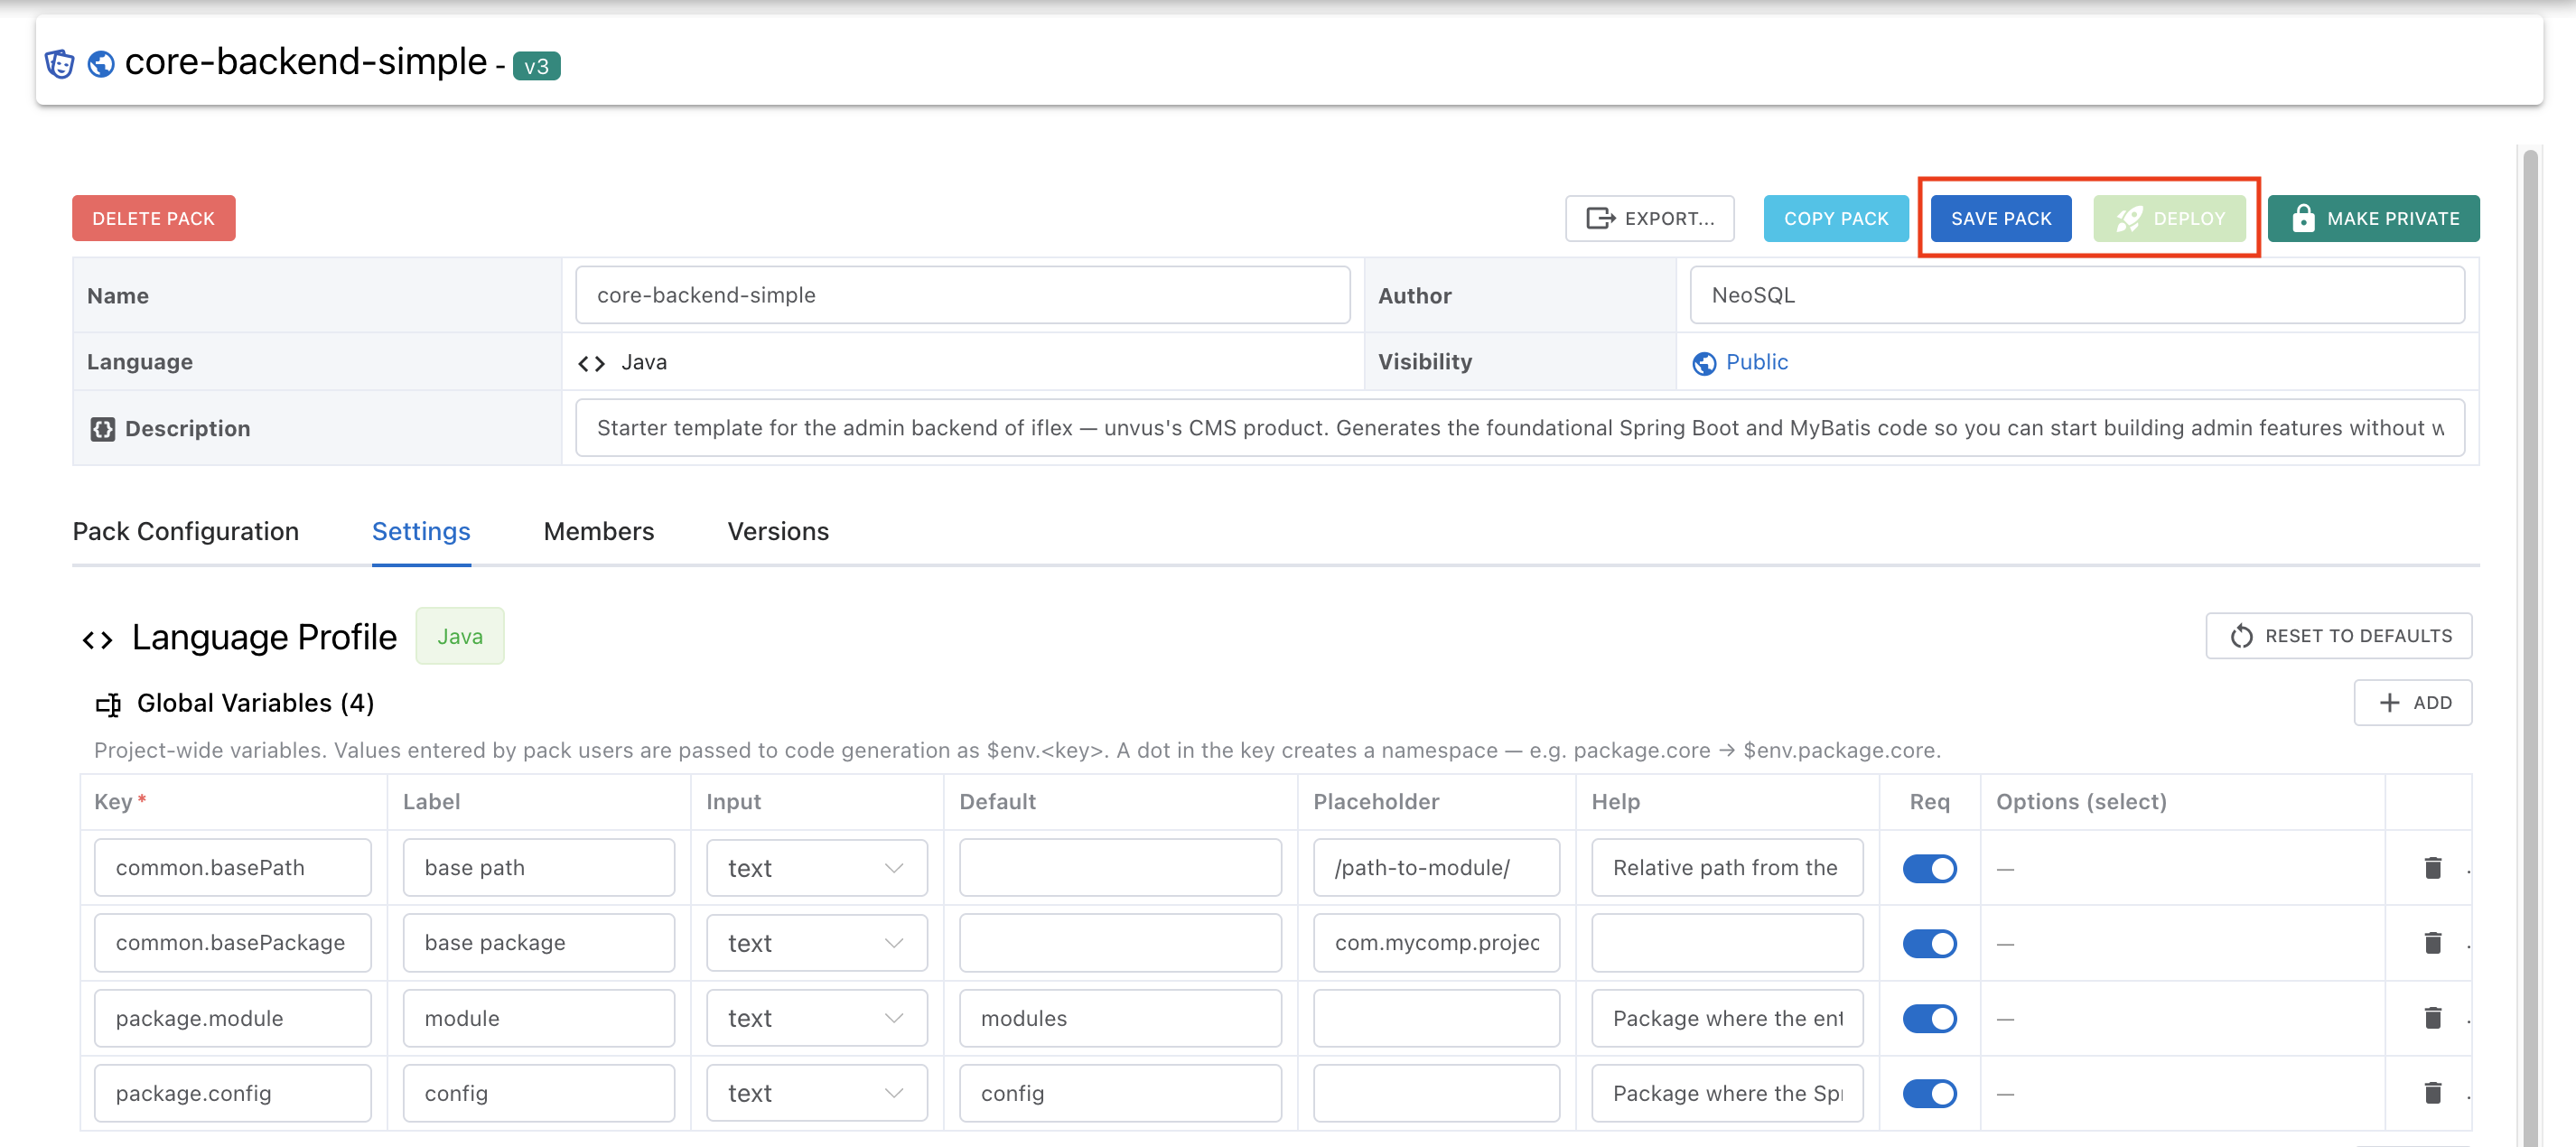Toggle required switch for package.module
This screenshot has height=1147, width=2576.
point(1929,1018)
